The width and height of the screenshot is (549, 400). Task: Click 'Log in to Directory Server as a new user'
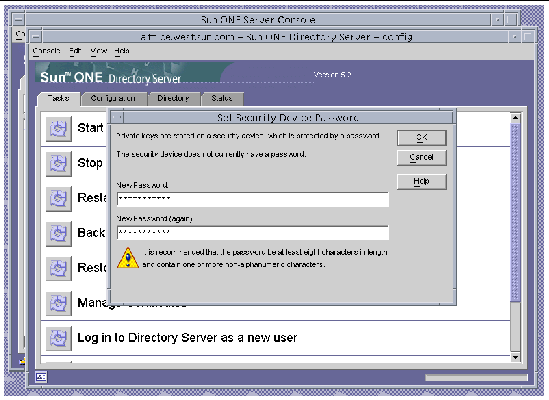[x=187, y=338]
